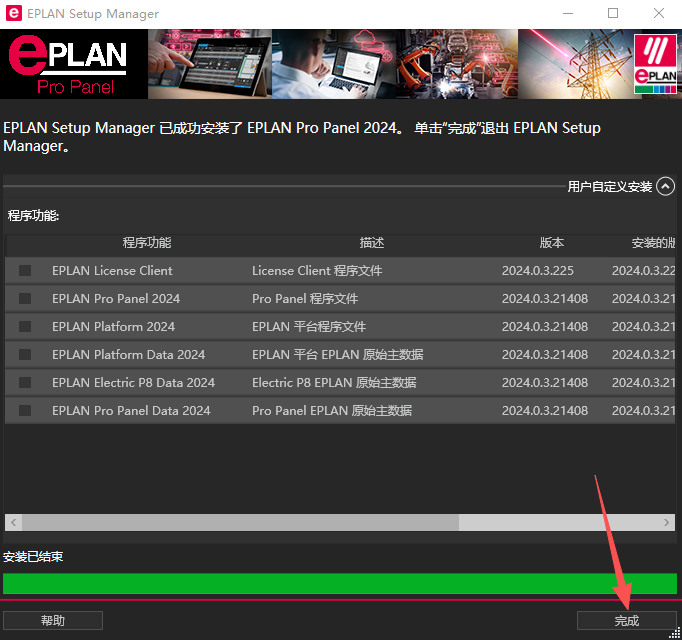Screen dimensions: 682x640
Task: Click the EPLAN 平台 EPLAN 原始主数据 description
Action: 338,355
